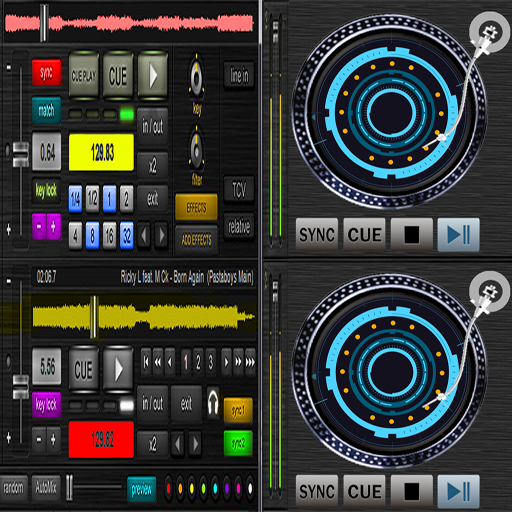Start top deck with the play arrow pad

pos(152,76)
